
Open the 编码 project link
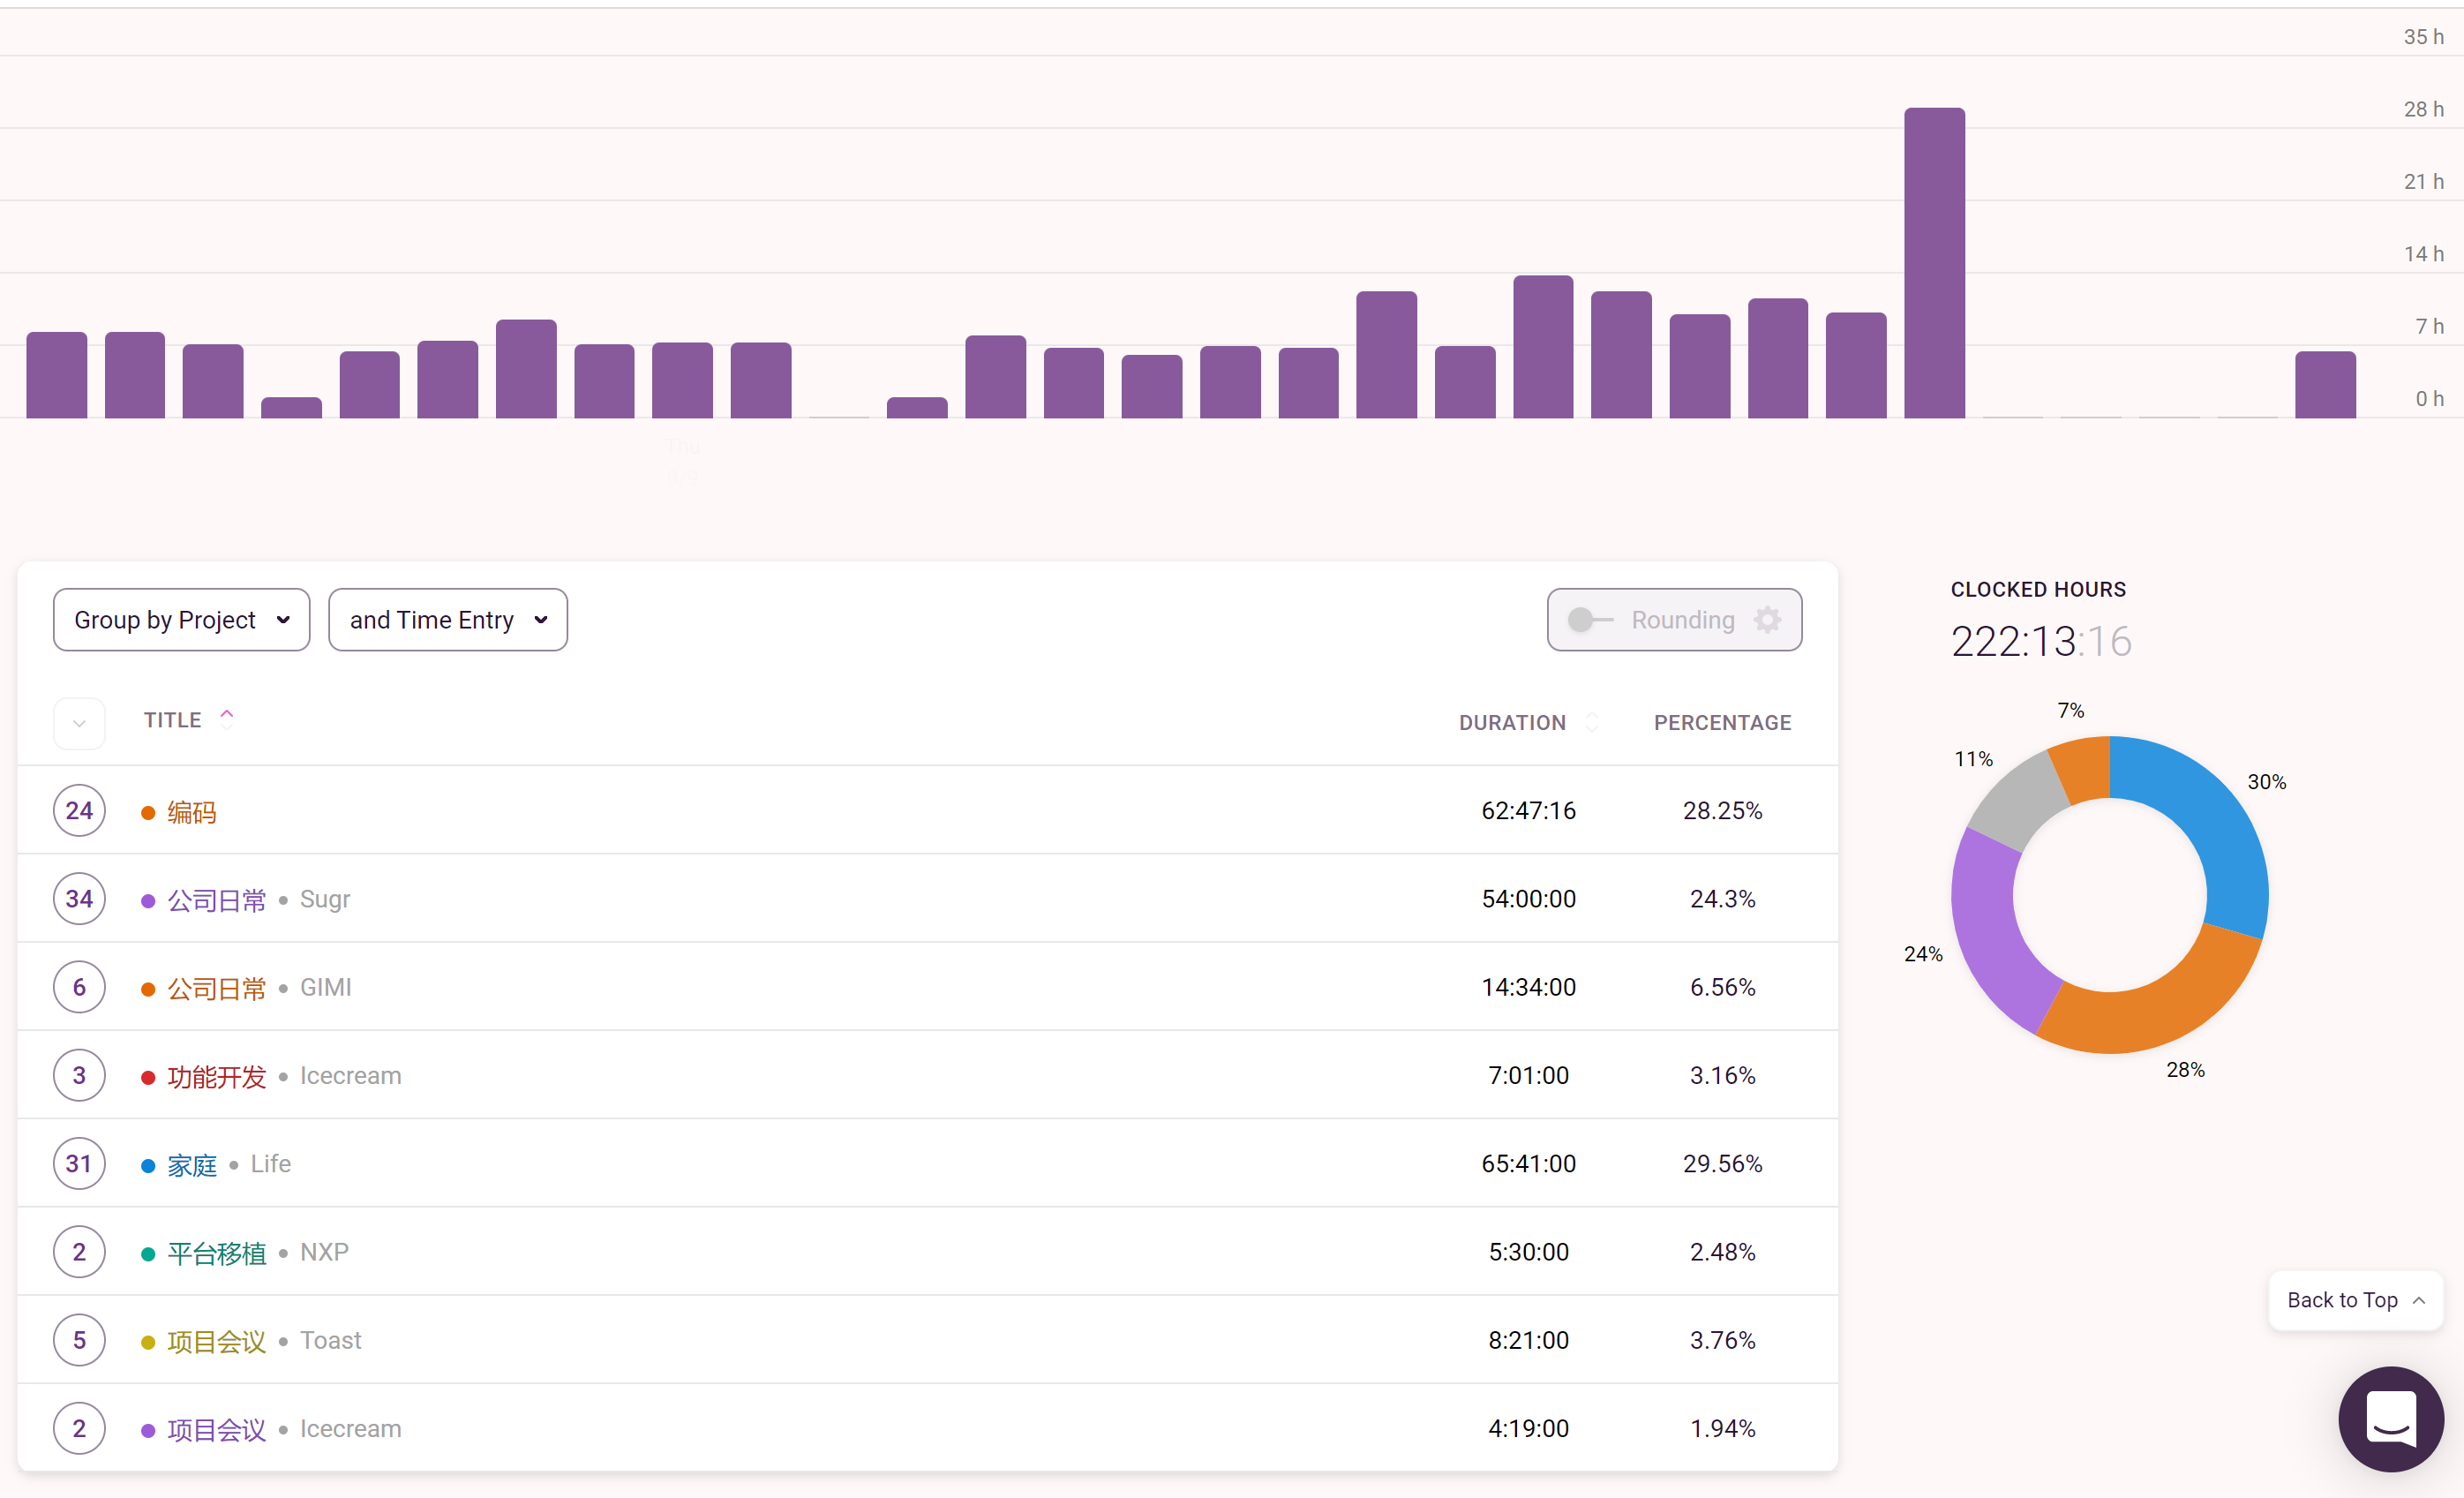click(192, 812)
